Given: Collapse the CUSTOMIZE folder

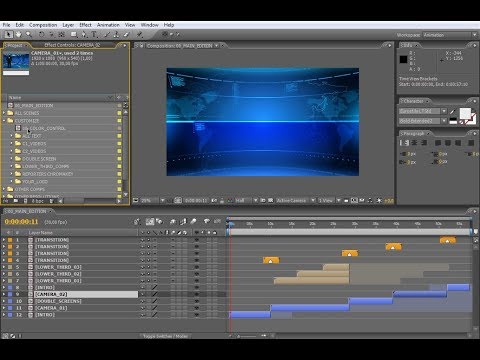Looking at the screenshot, I should (4, 121).
